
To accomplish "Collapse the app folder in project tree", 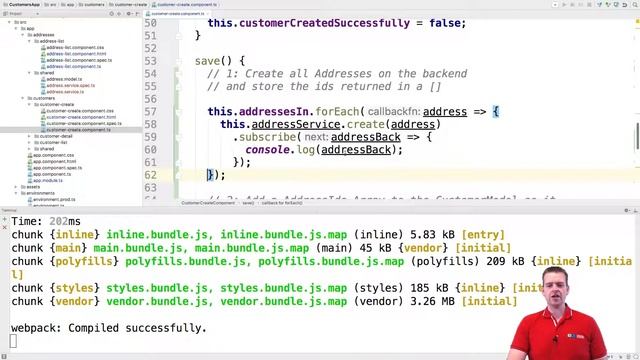I will click(16, 29).
